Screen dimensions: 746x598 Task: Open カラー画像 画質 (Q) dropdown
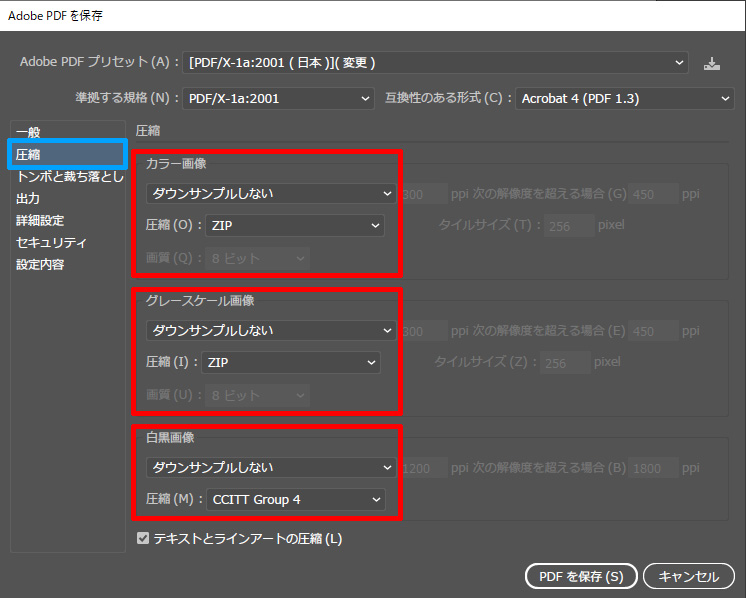pyautogui.click(x=257, y=258)
